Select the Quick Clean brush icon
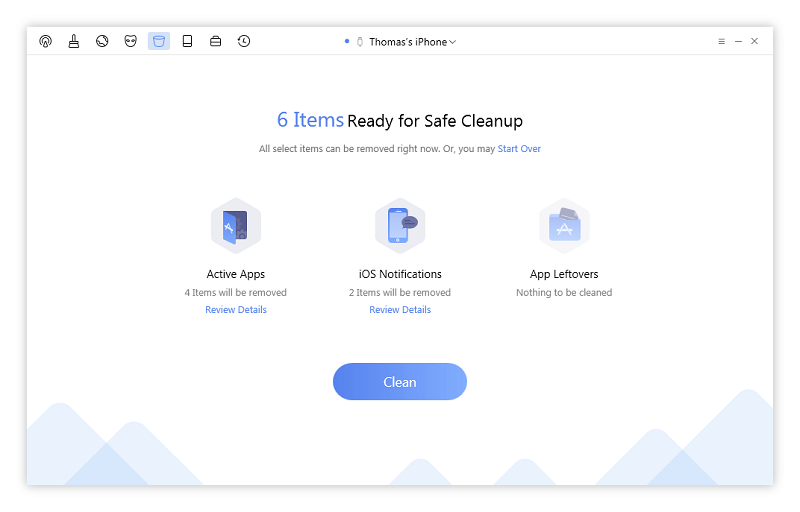This screenshot has height=512, width=800. point(74,41)
